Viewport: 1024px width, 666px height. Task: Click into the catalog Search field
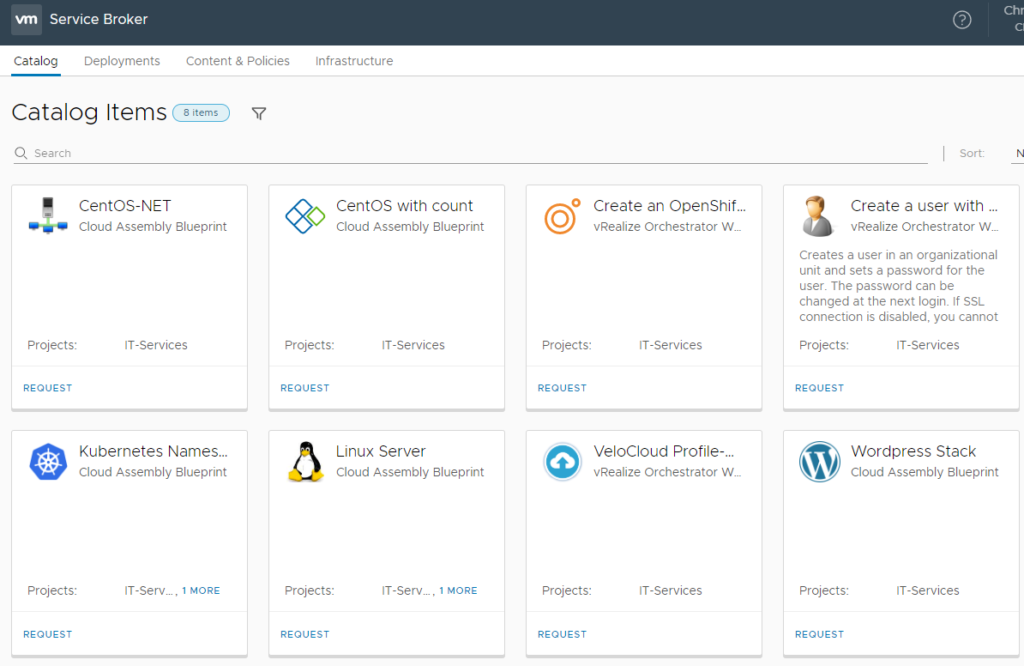coord(470,153)
